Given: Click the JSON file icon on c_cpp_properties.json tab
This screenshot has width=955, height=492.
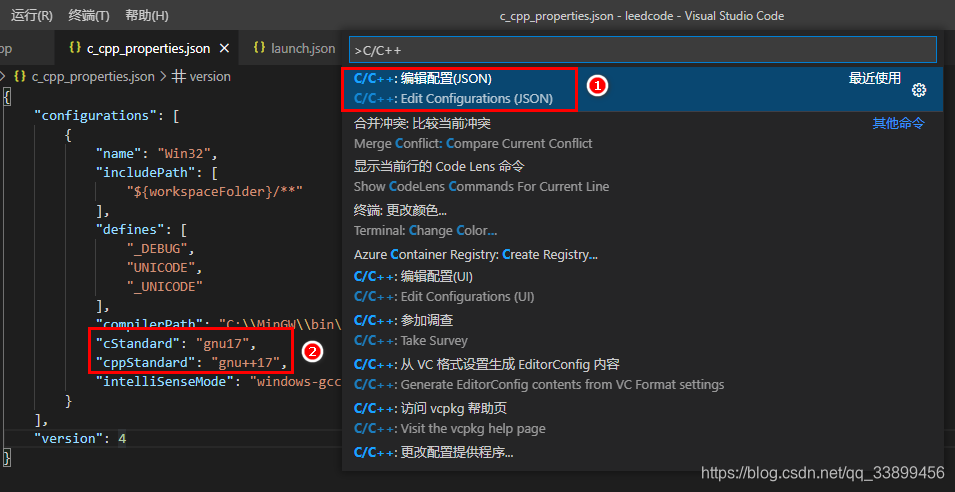Looking at the screenshot, I should pos(75,47).
